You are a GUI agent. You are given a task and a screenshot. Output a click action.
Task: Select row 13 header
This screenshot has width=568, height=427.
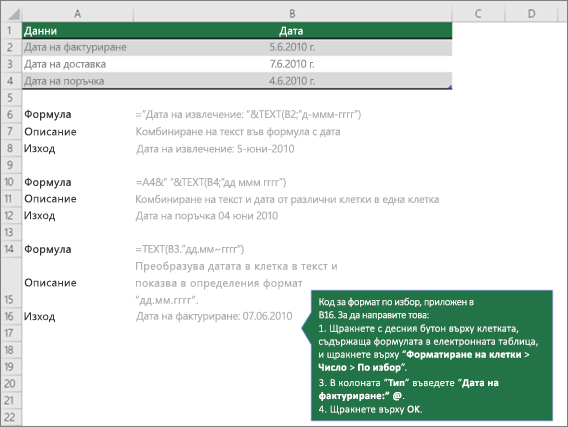10,232
